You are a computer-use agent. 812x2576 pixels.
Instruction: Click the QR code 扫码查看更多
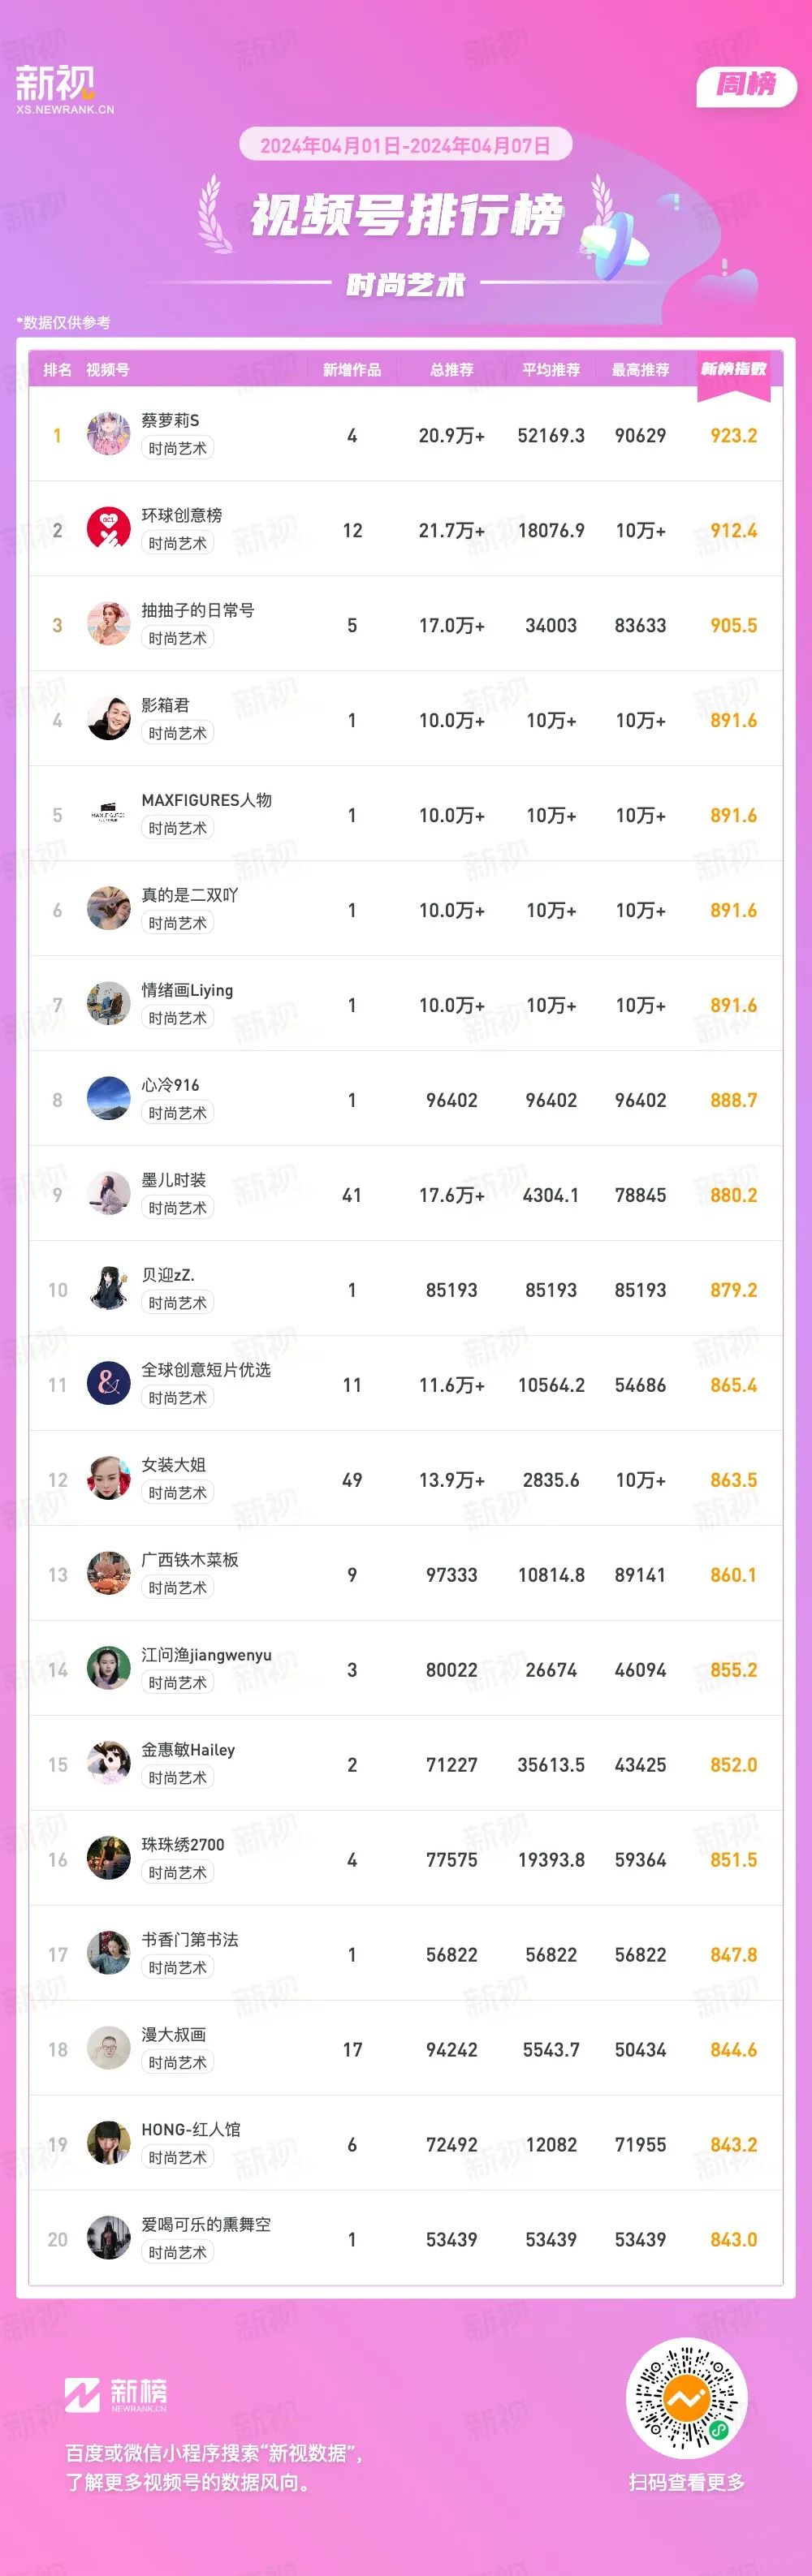tap(686, 2398)
